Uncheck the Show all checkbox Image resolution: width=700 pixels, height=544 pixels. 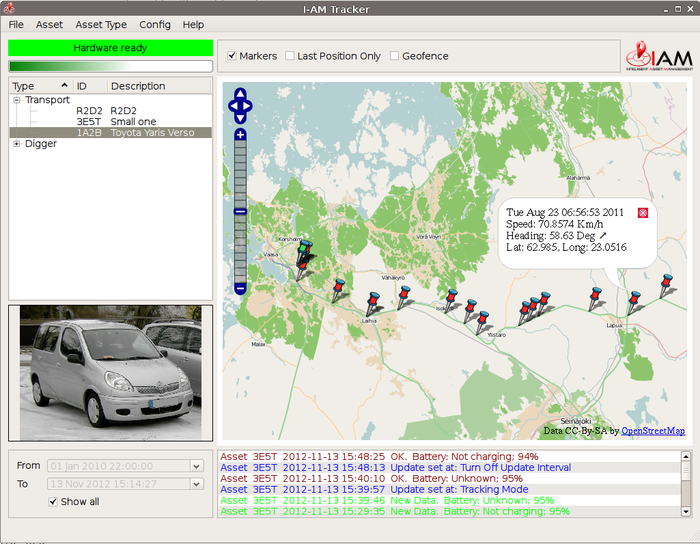pos(53,502)
